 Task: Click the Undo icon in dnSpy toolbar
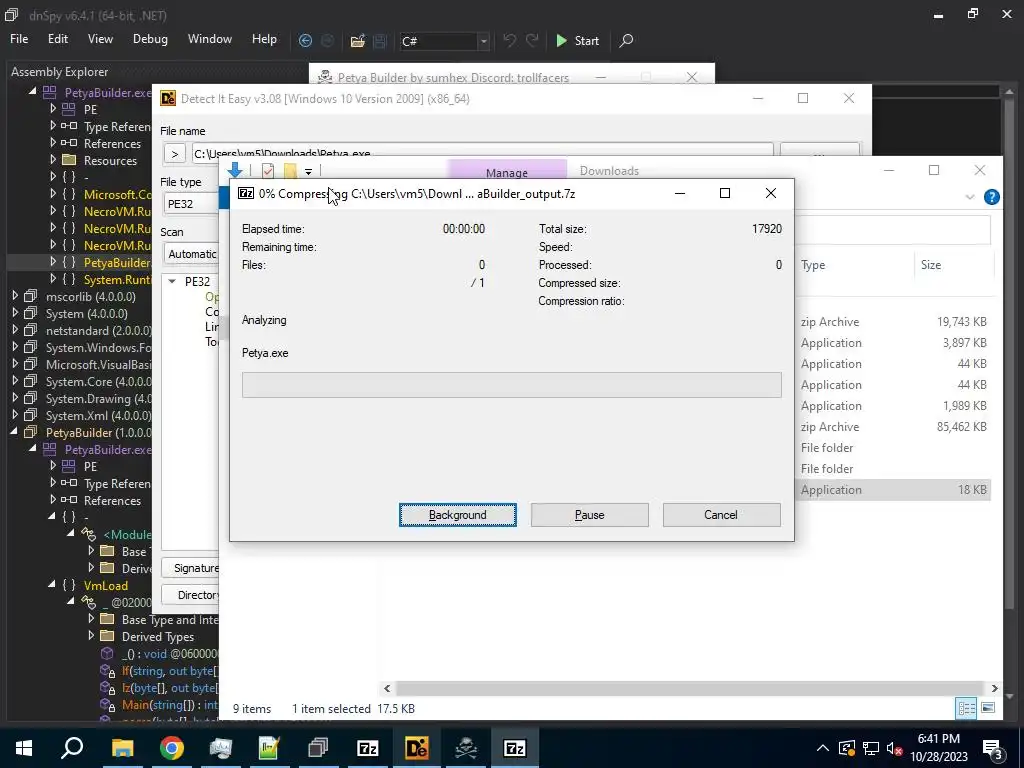(x=510, y=40)
